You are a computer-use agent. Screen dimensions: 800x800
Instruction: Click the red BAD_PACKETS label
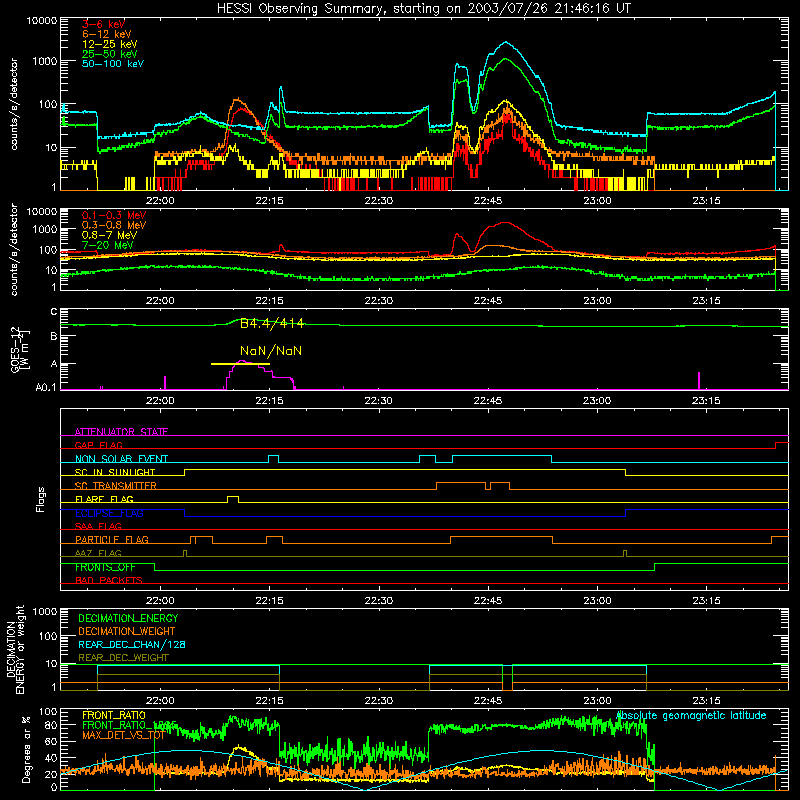pos(109,580)
